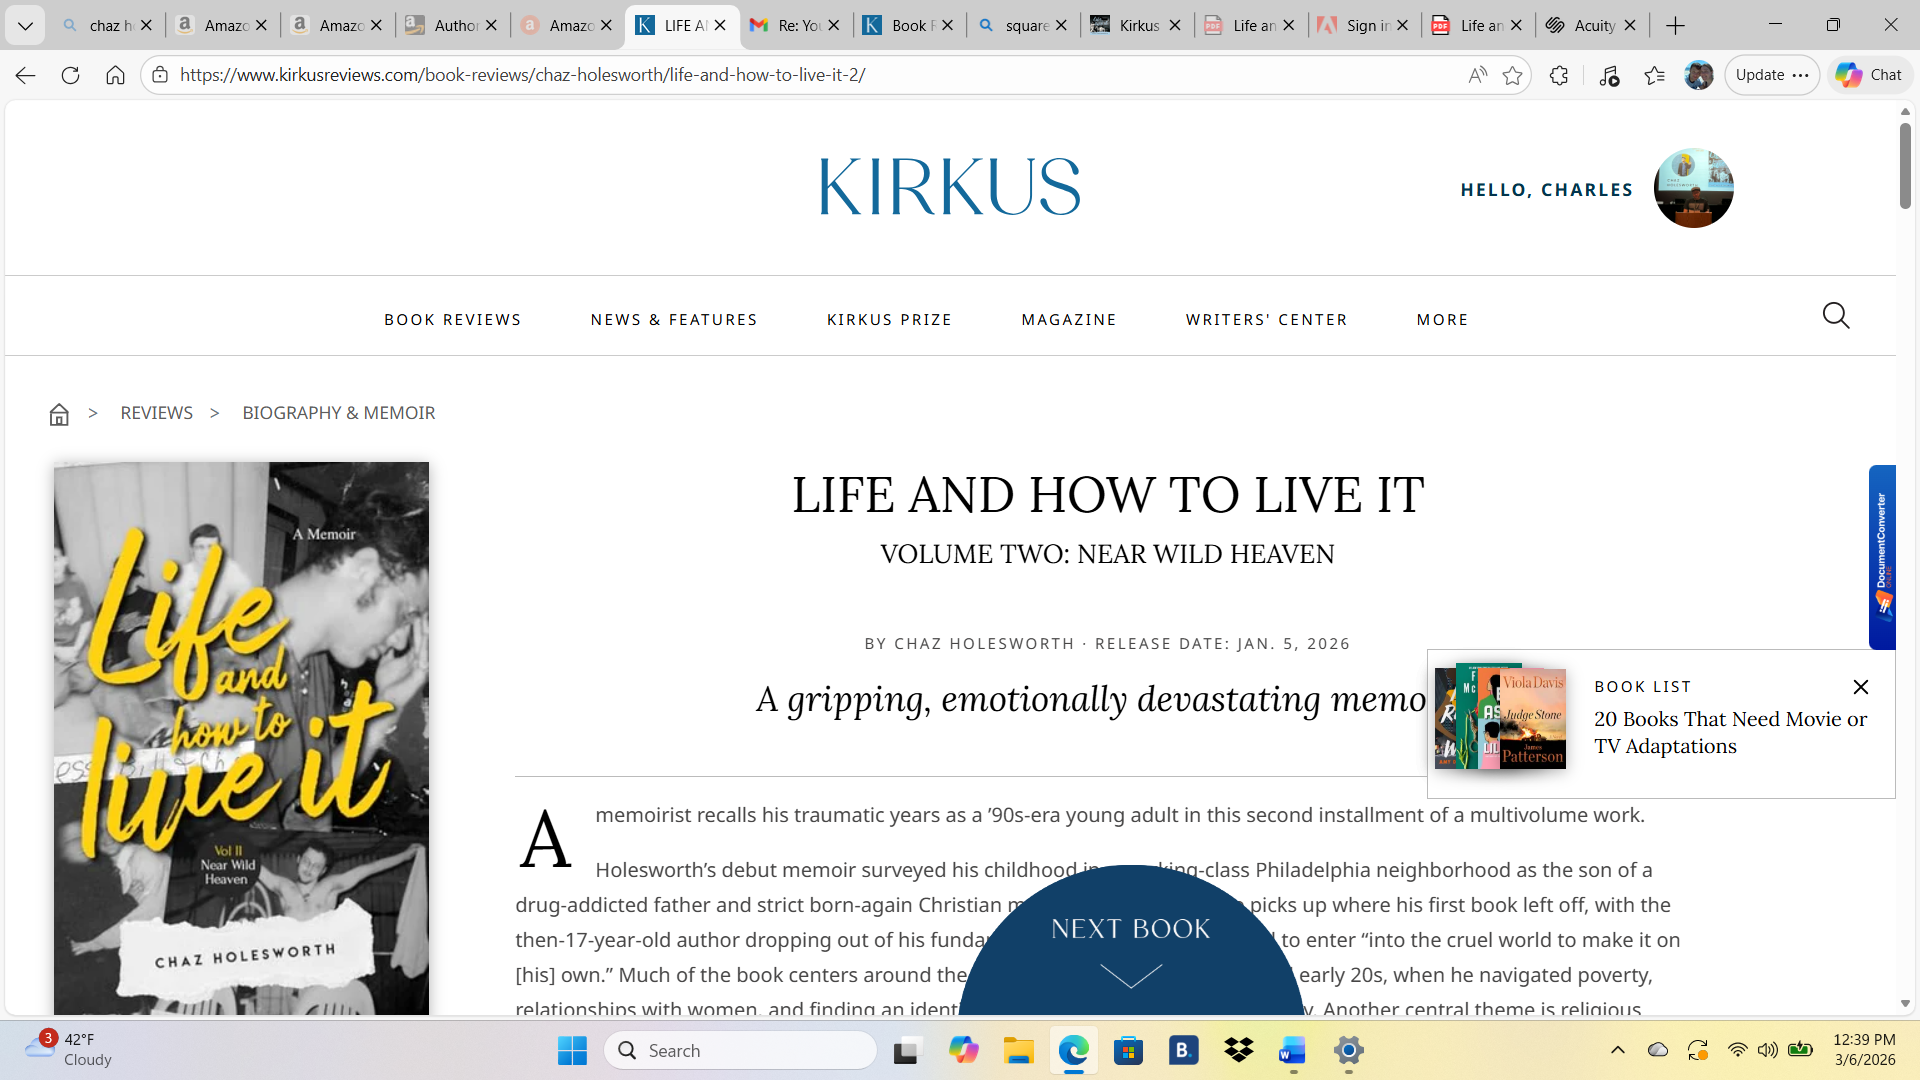Open the Kirkus site search
This screenshot has width=1920, height=1080.
(x=1836, y=315)
